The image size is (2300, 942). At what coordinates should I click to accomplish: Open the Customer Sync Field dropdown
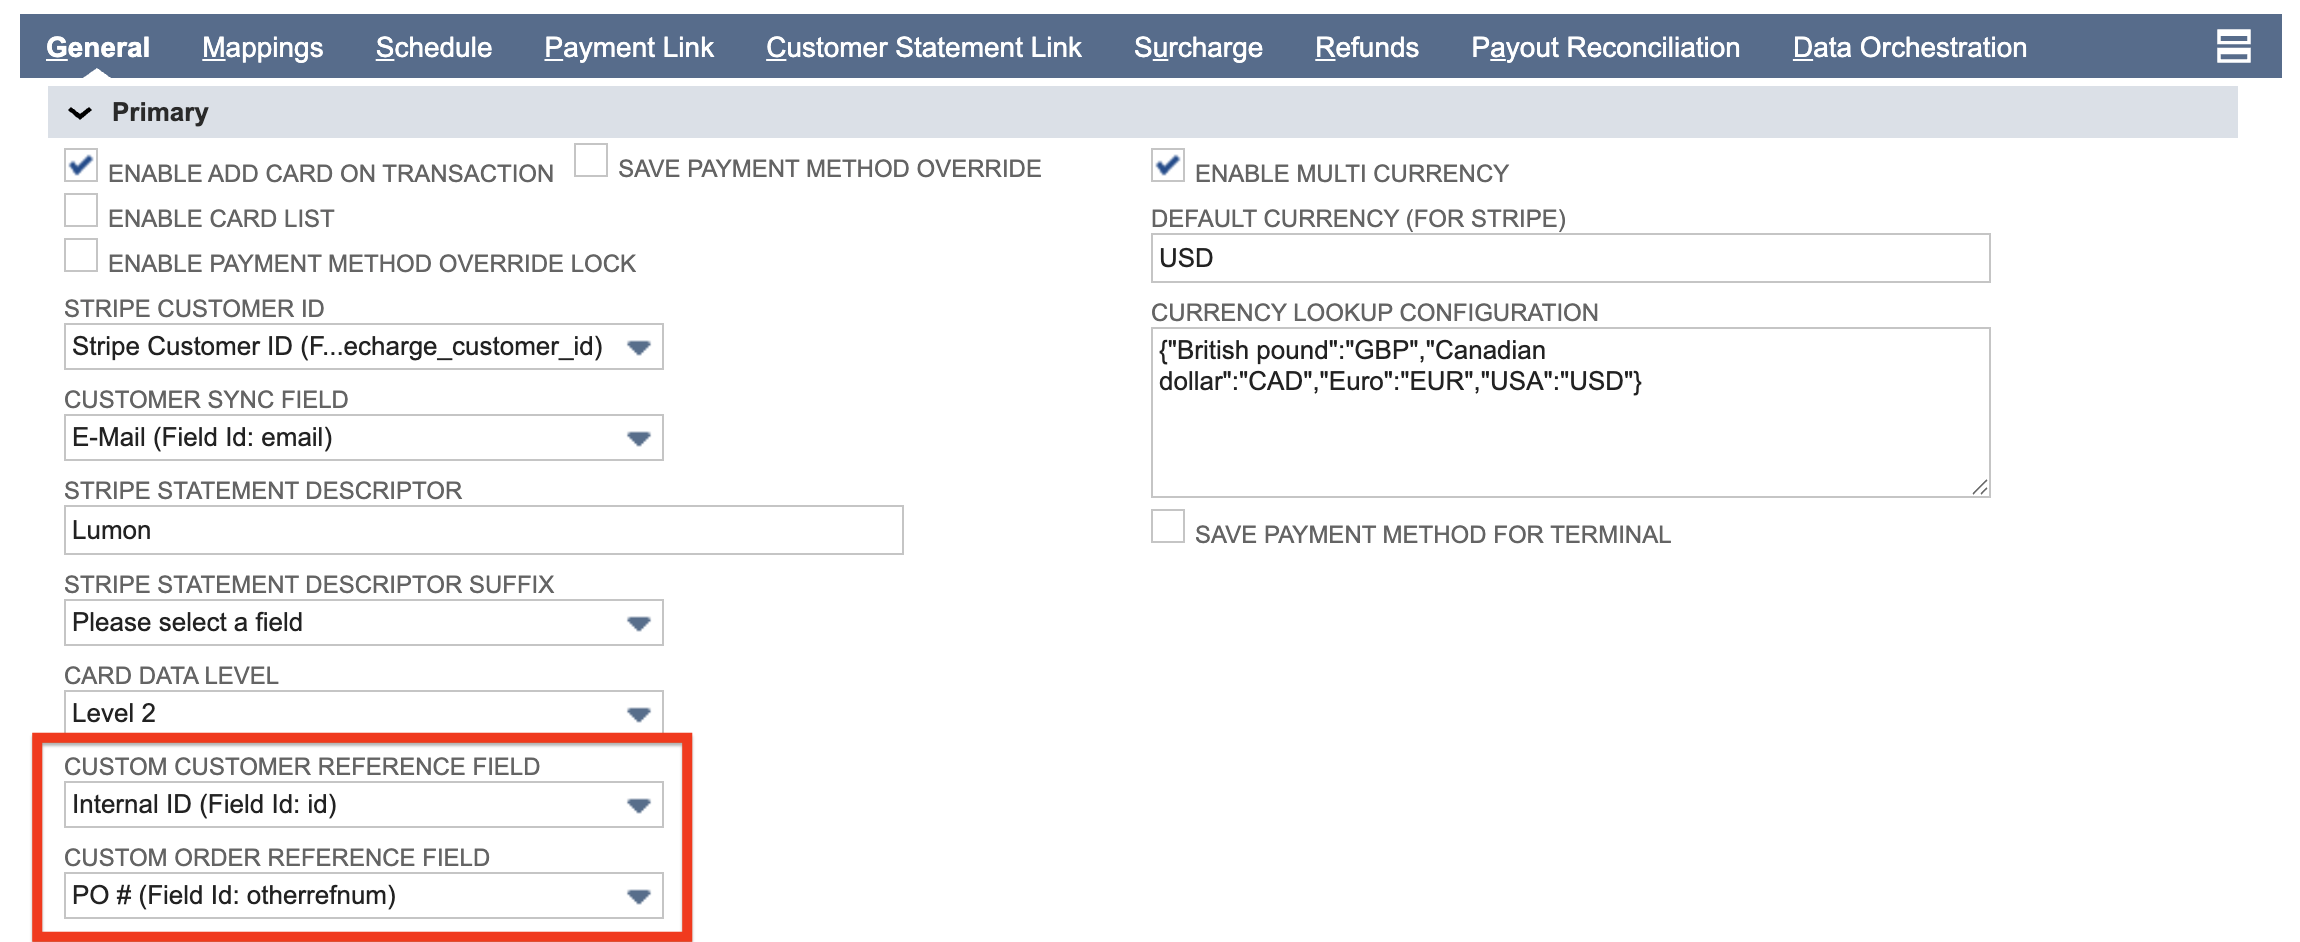coord(641,438)
